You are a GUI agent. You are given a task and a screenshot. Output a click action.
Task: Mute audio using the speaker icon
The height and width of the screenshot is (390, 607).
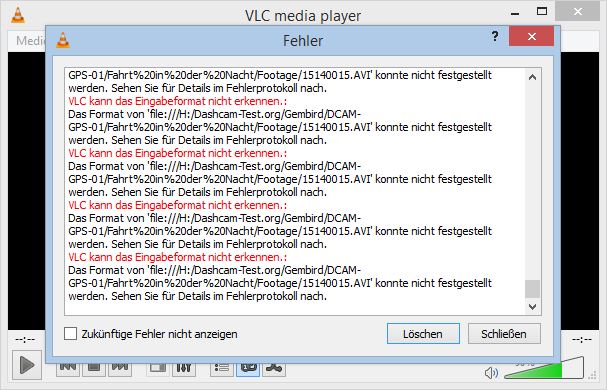[491, 373]
